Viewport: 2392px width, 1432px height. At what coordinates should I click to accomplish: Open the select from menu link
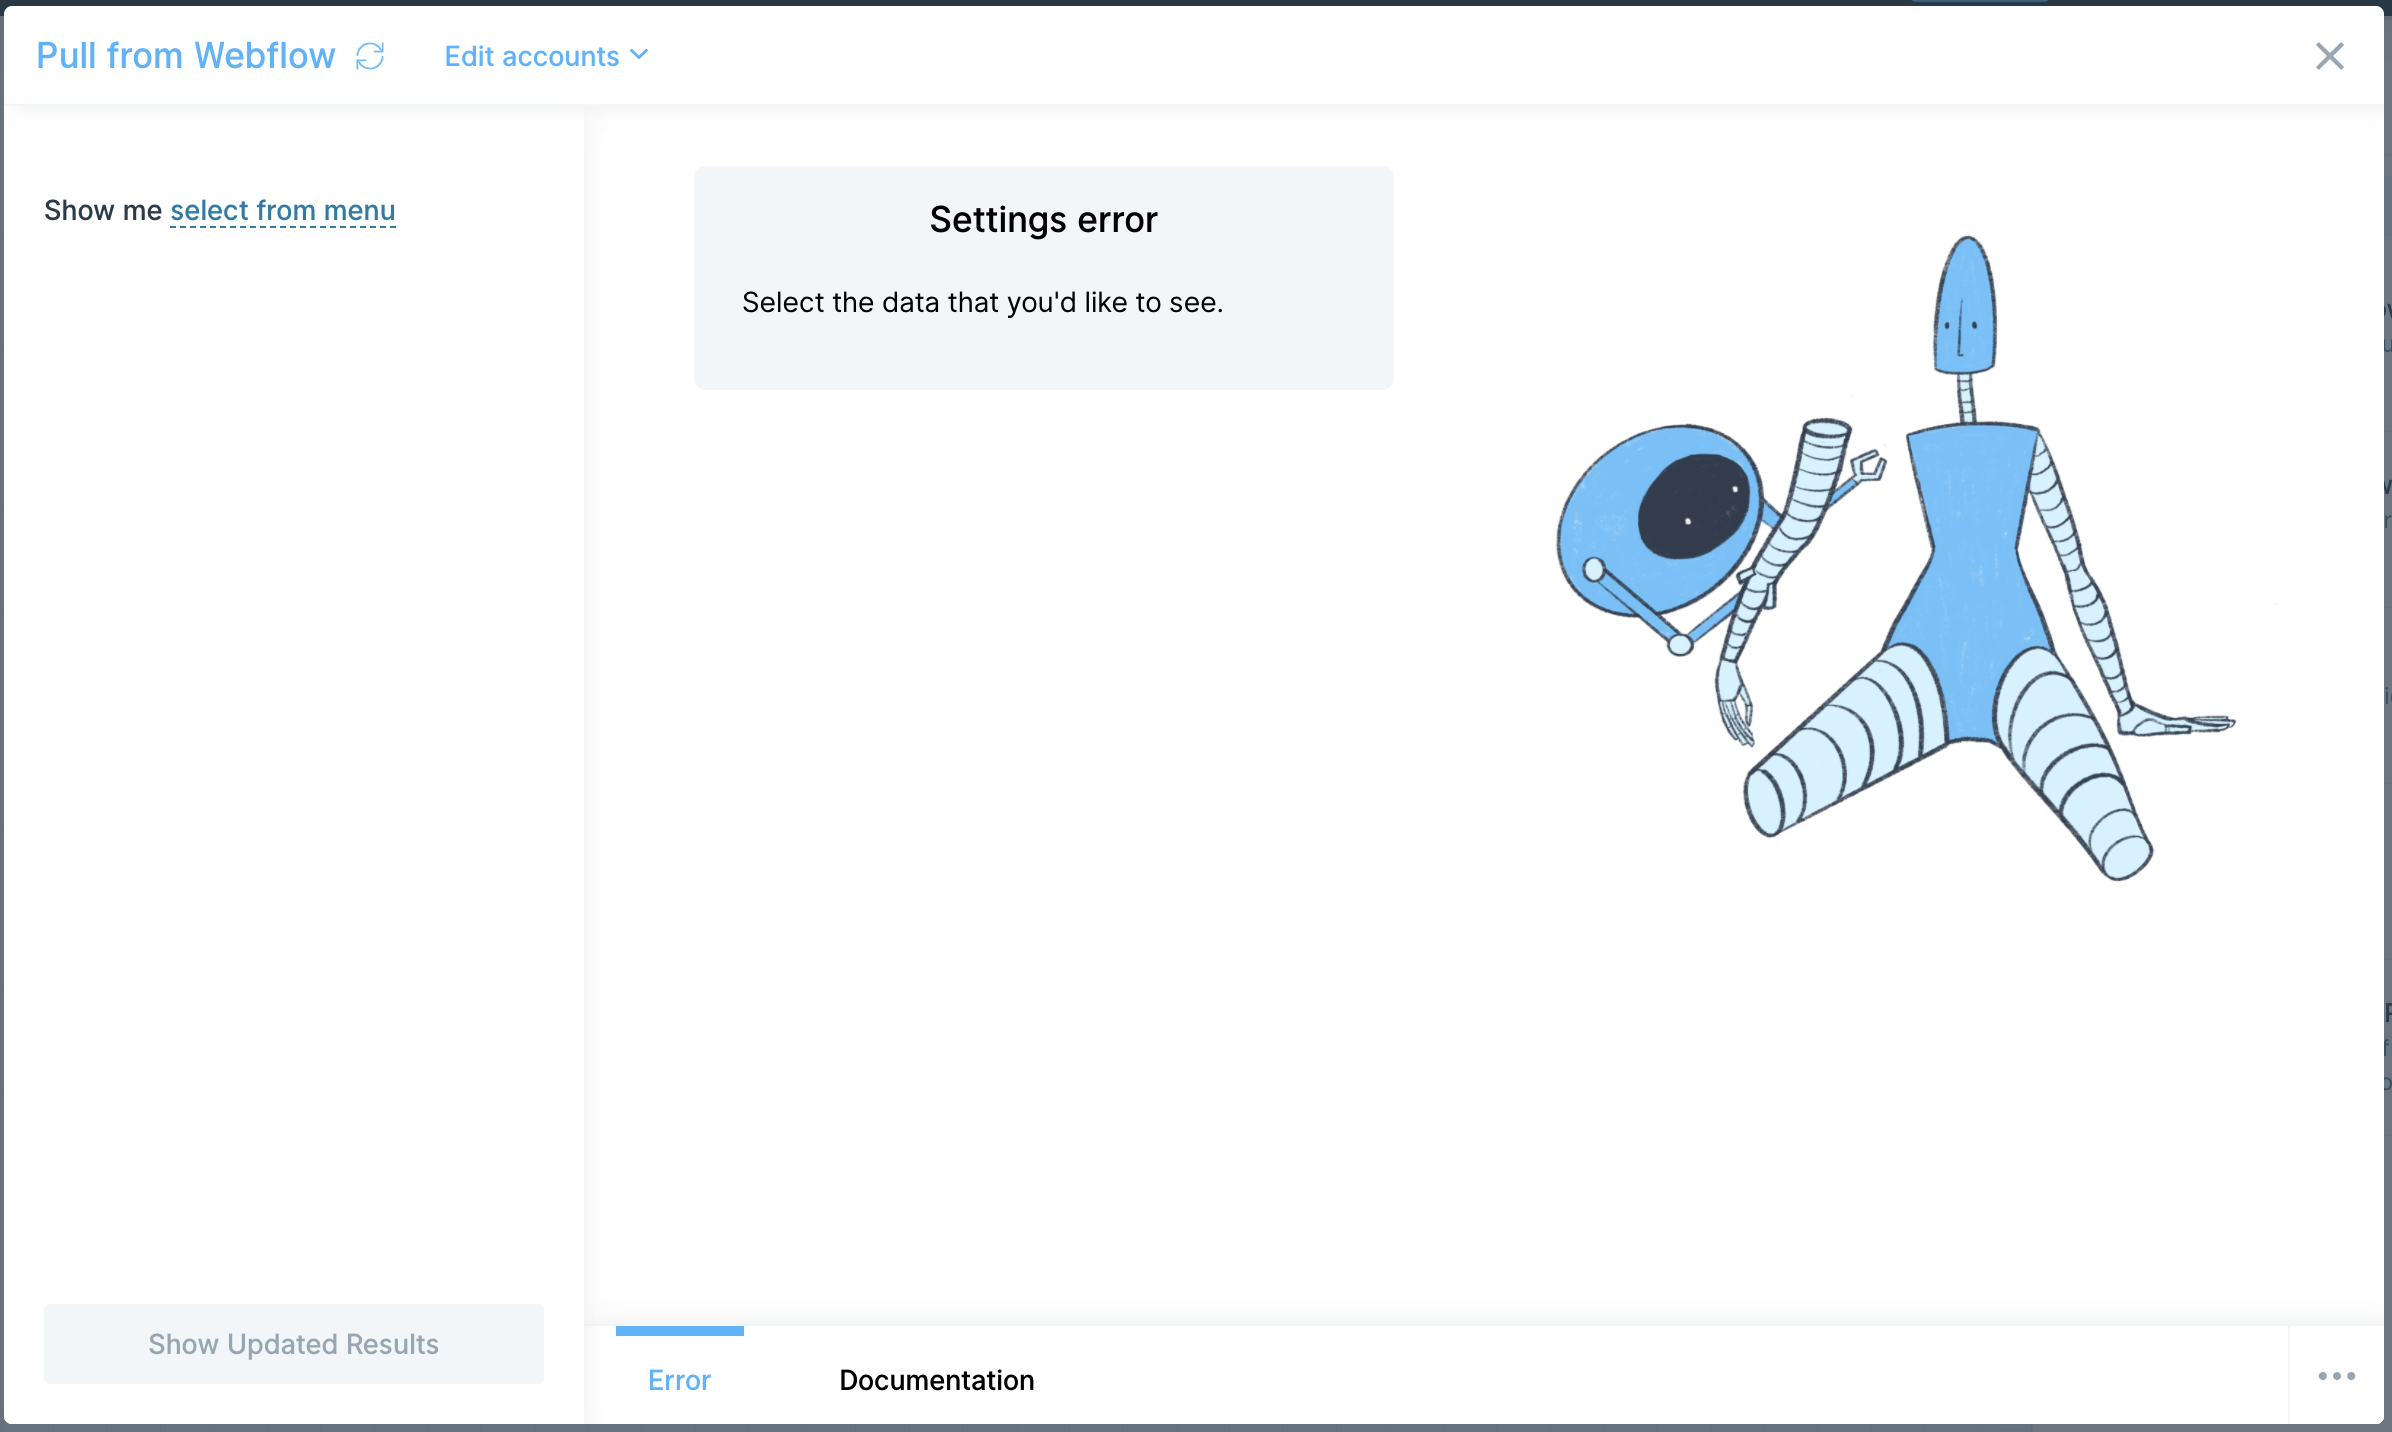coord(283,211)
